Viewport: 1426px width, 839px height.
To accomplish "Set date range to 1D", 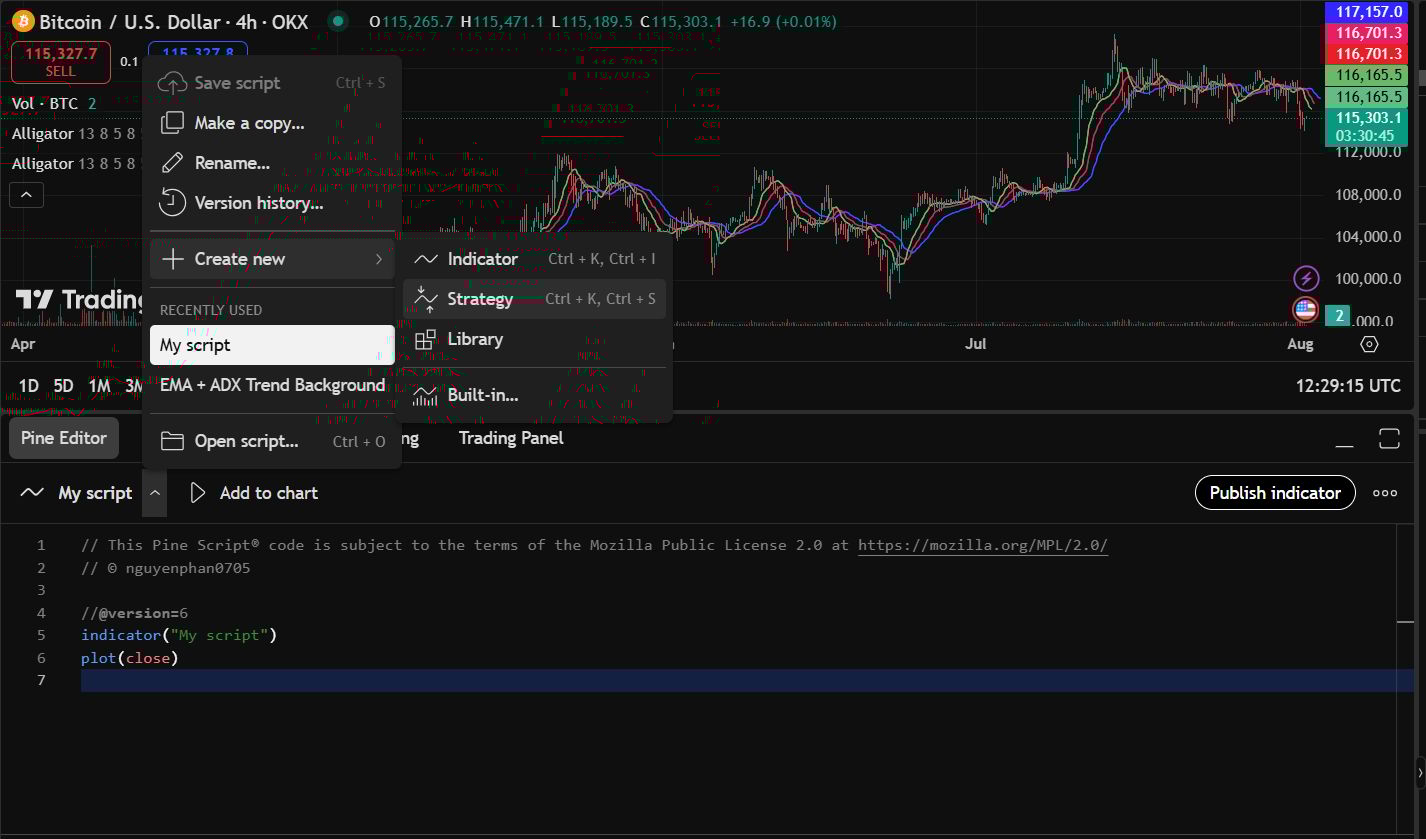I will tap(29, 386).
